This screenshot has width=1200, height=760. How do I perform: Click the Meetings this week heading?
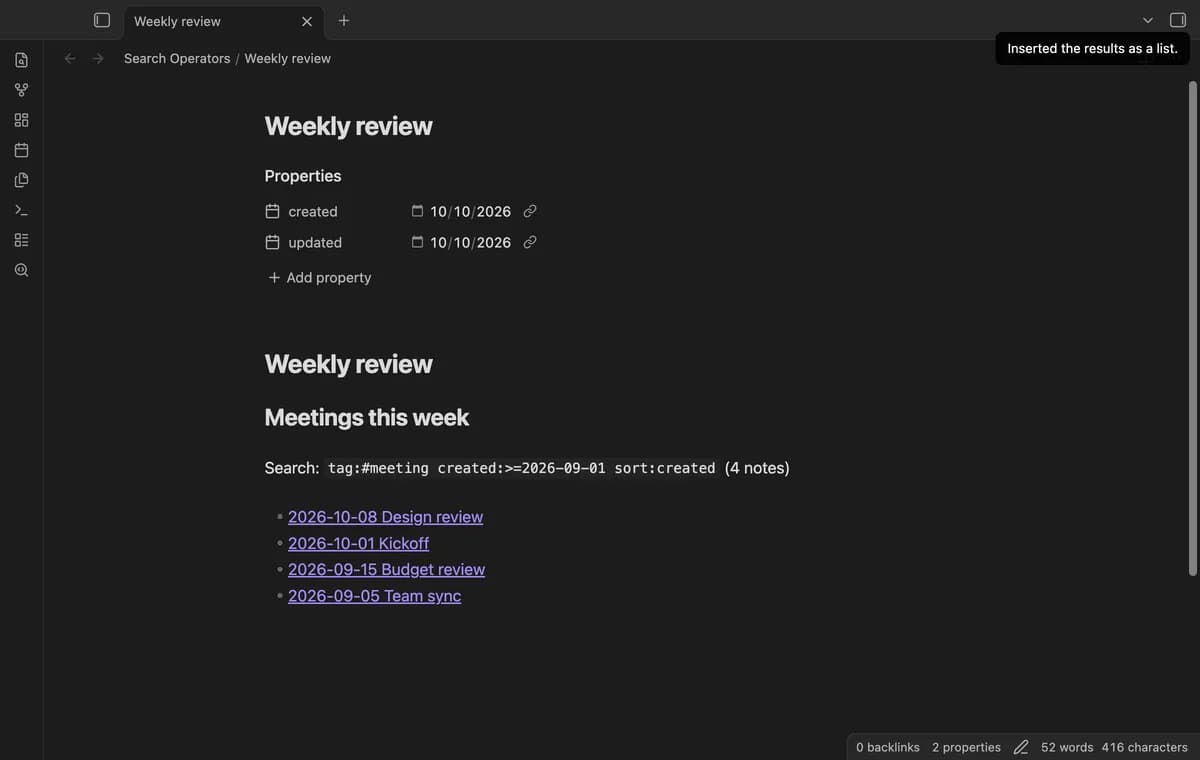[366, 417]
